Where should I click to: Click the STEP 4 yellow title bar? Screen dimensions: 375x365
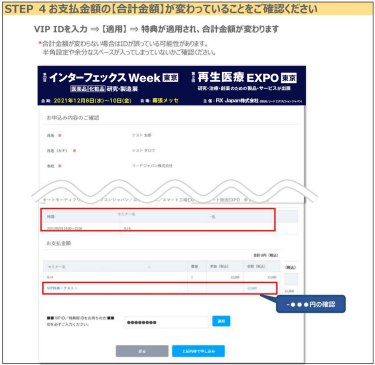click(188, 9)
